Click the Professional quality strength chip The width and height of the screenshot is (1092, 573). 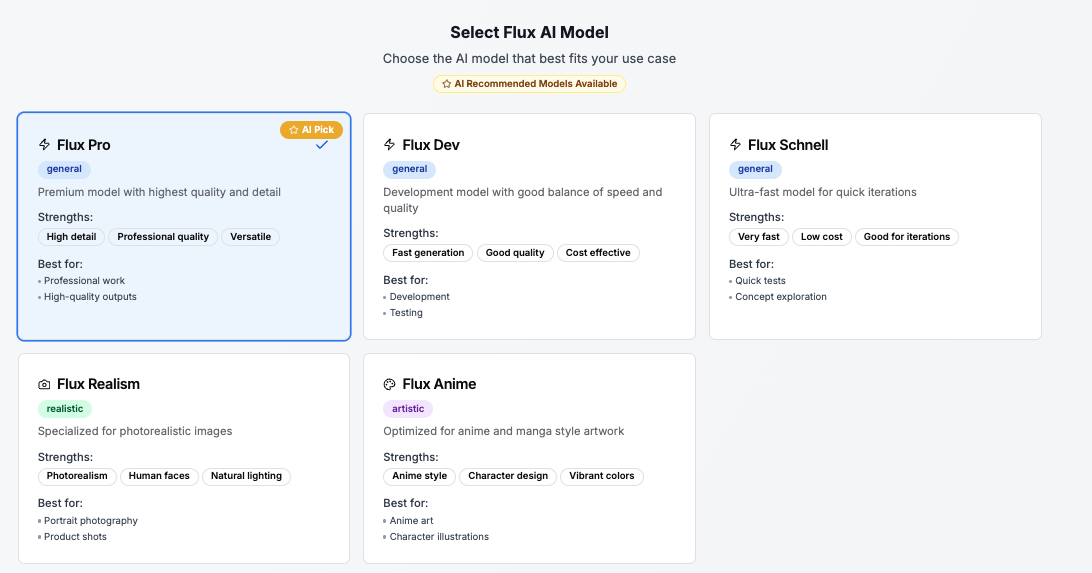[x=163, y=237]
